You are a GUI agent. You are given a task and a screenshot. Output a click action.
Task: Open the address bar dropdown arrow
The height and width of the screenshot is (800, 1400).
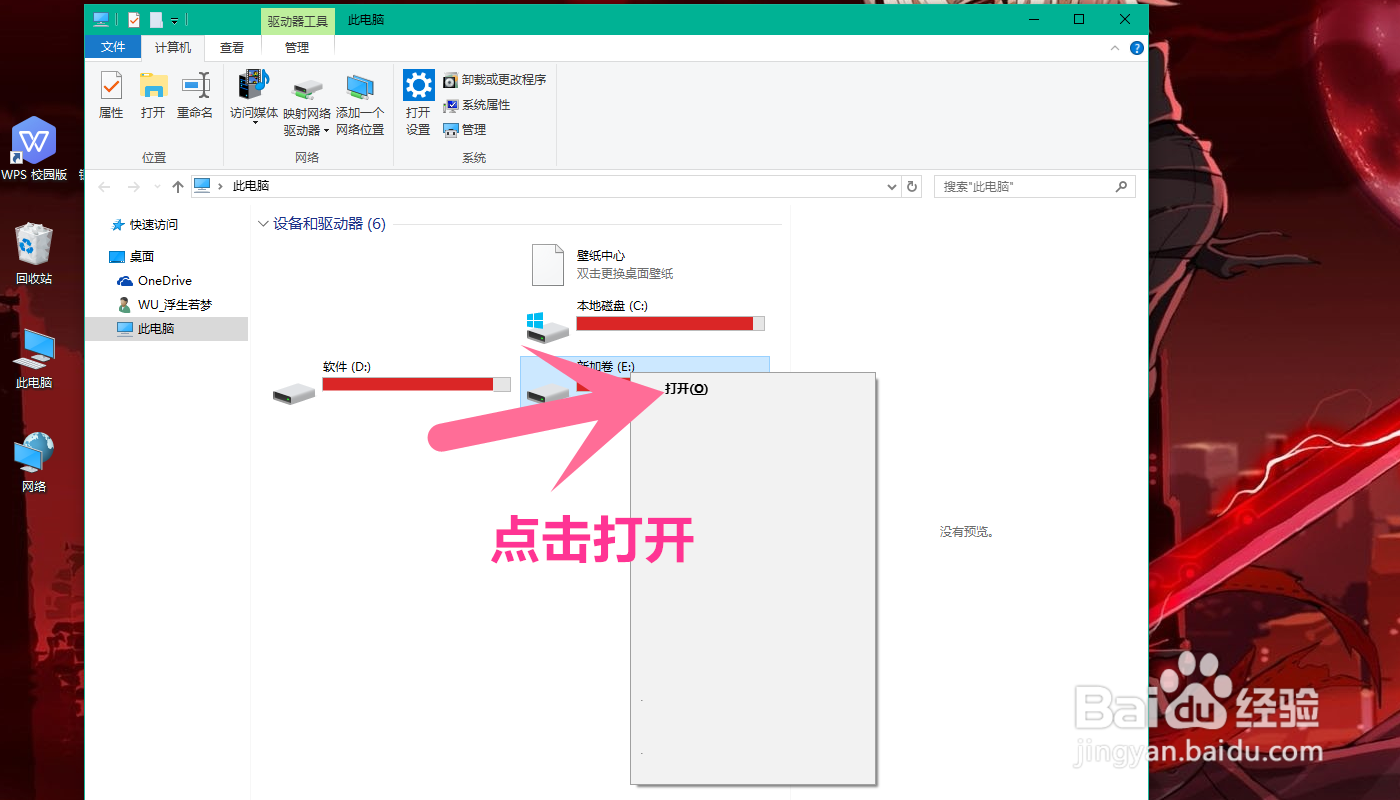tap(891, 186)
